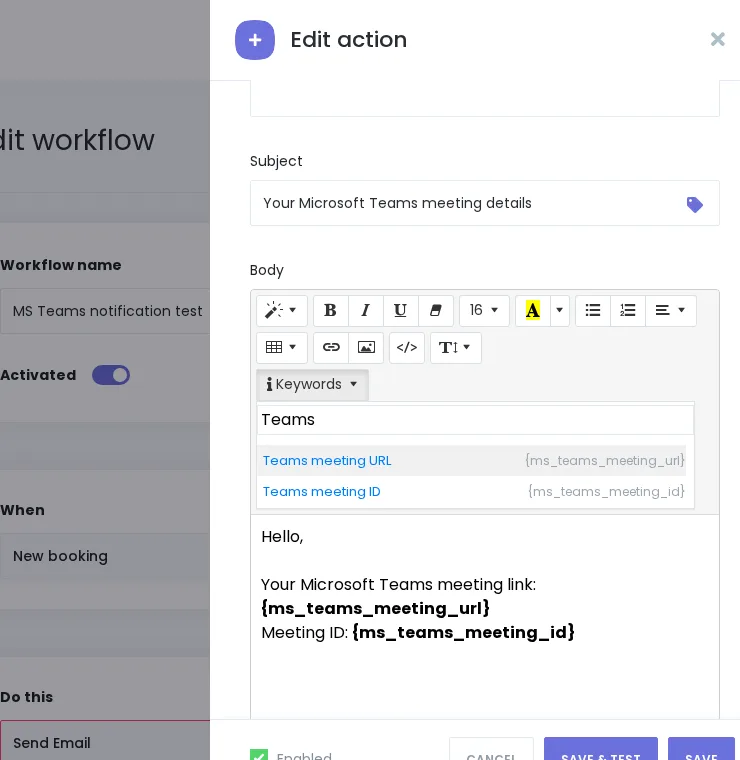Viewport: 740px width, 760px height.
Task: Click the Hello, line in the body
Action: pyautogui.click(x=282, y=537)
